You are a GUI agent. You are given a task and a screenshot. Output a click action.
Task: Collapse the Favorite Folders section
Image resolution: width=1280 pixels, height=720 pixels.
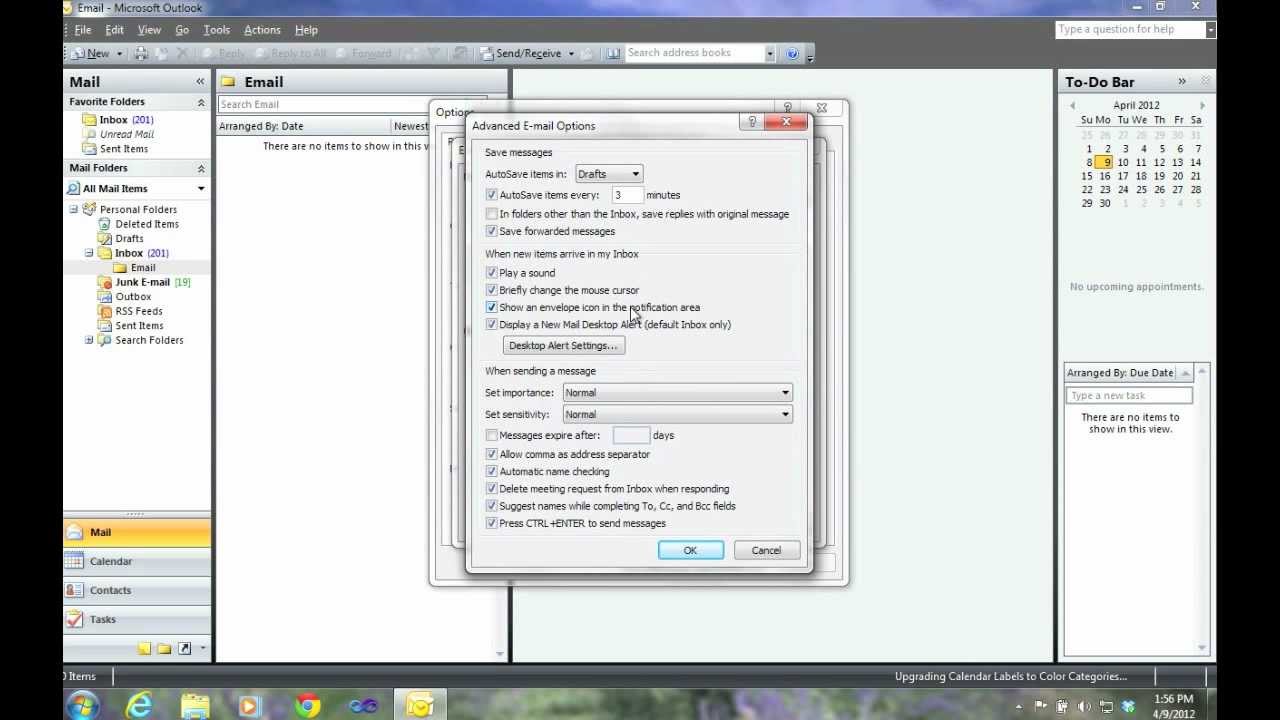coord(201,102)
